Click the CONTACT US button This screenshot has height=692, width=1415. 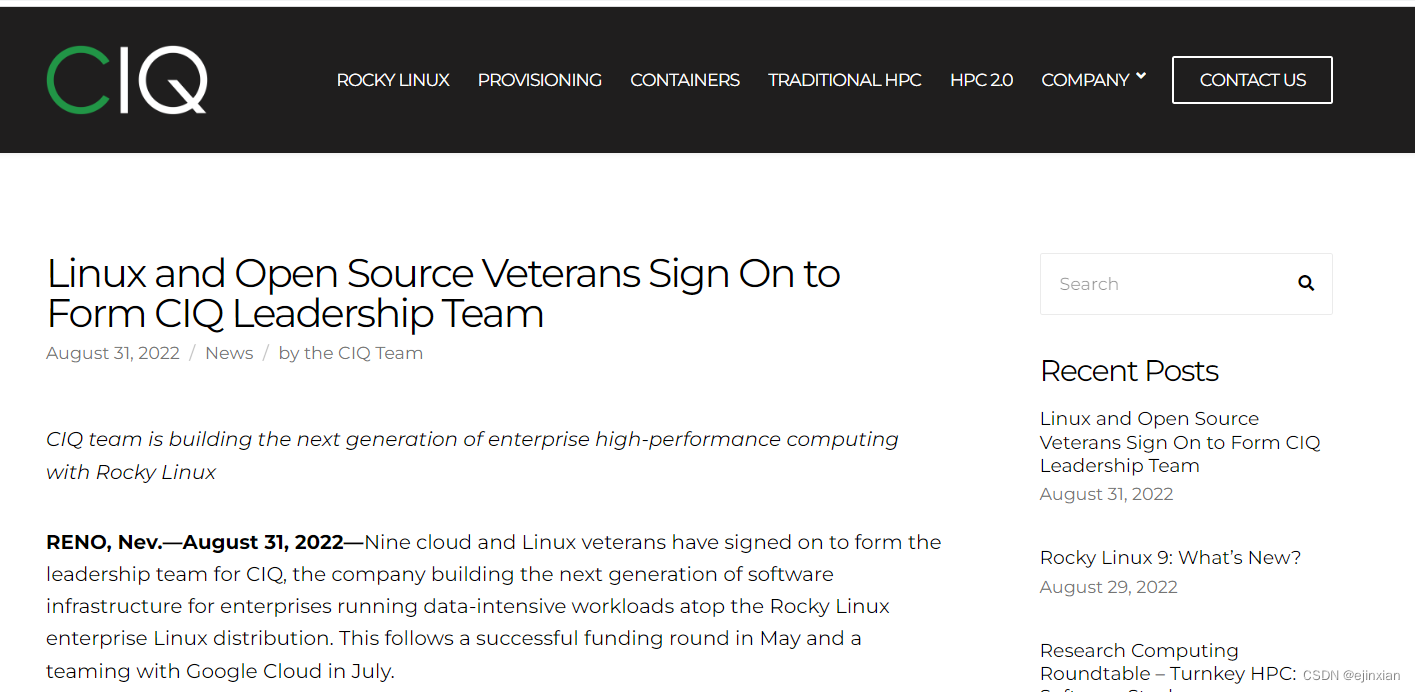1252,80
